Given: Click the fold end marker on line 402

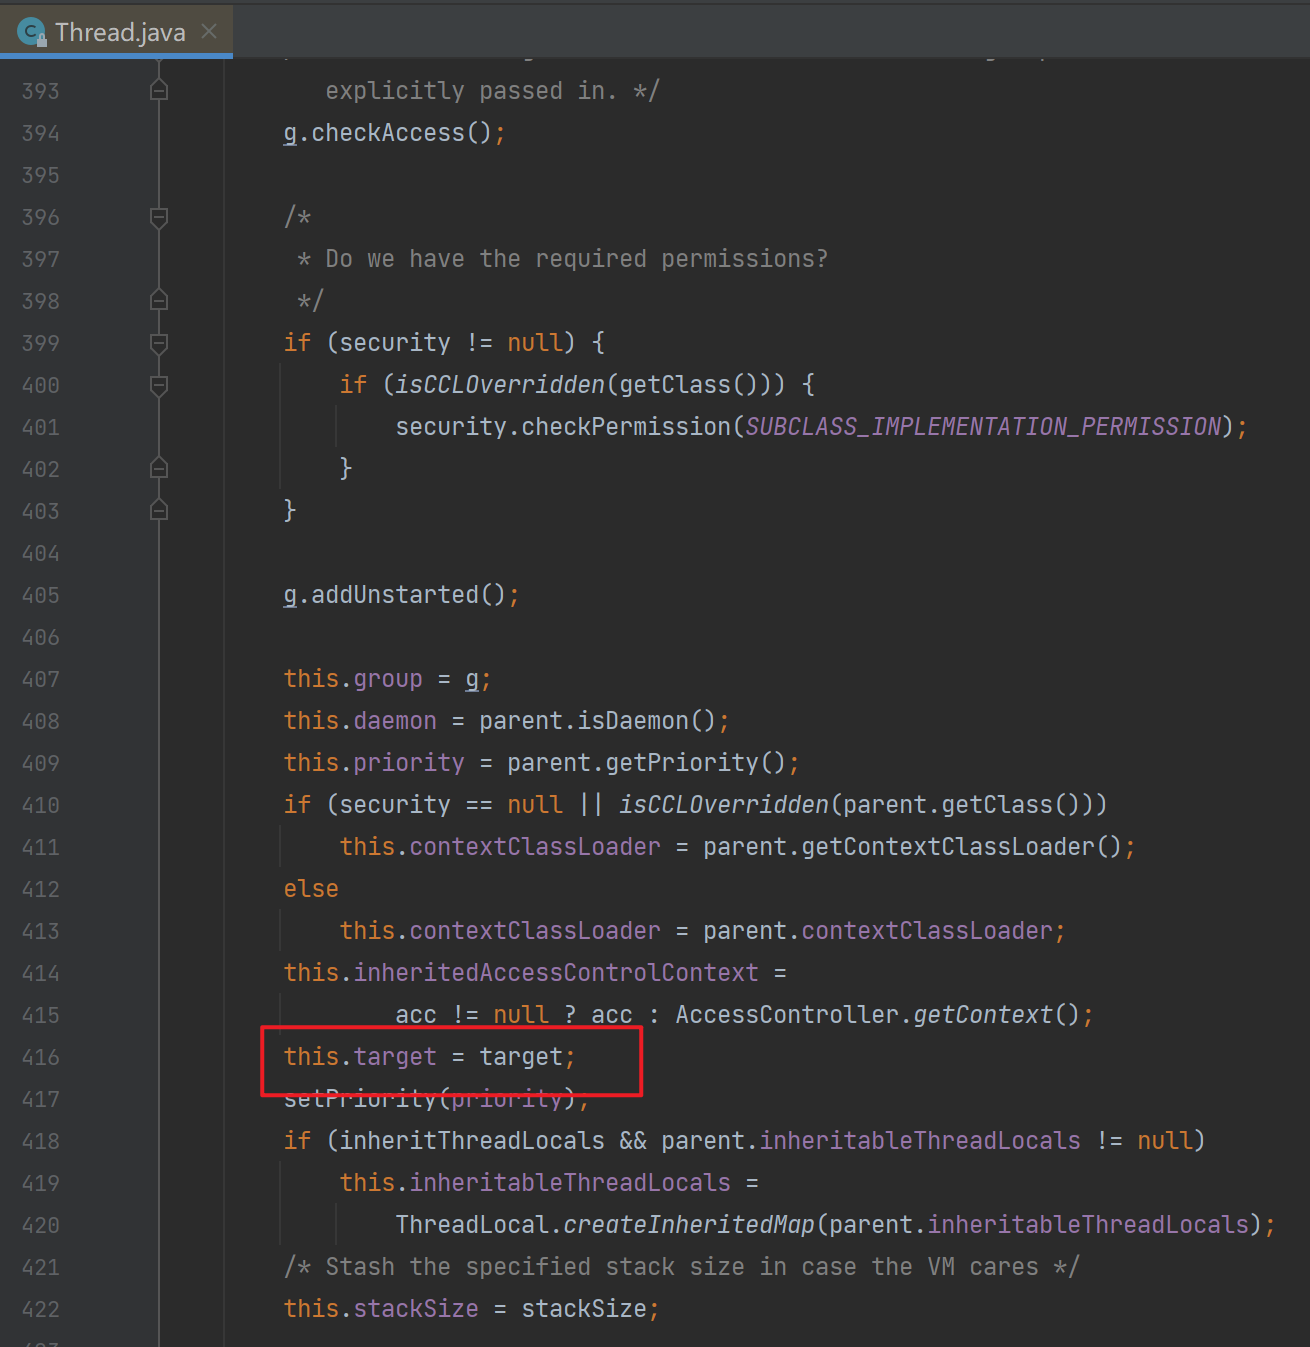Looking at the screenshot, I should (158, 469).
